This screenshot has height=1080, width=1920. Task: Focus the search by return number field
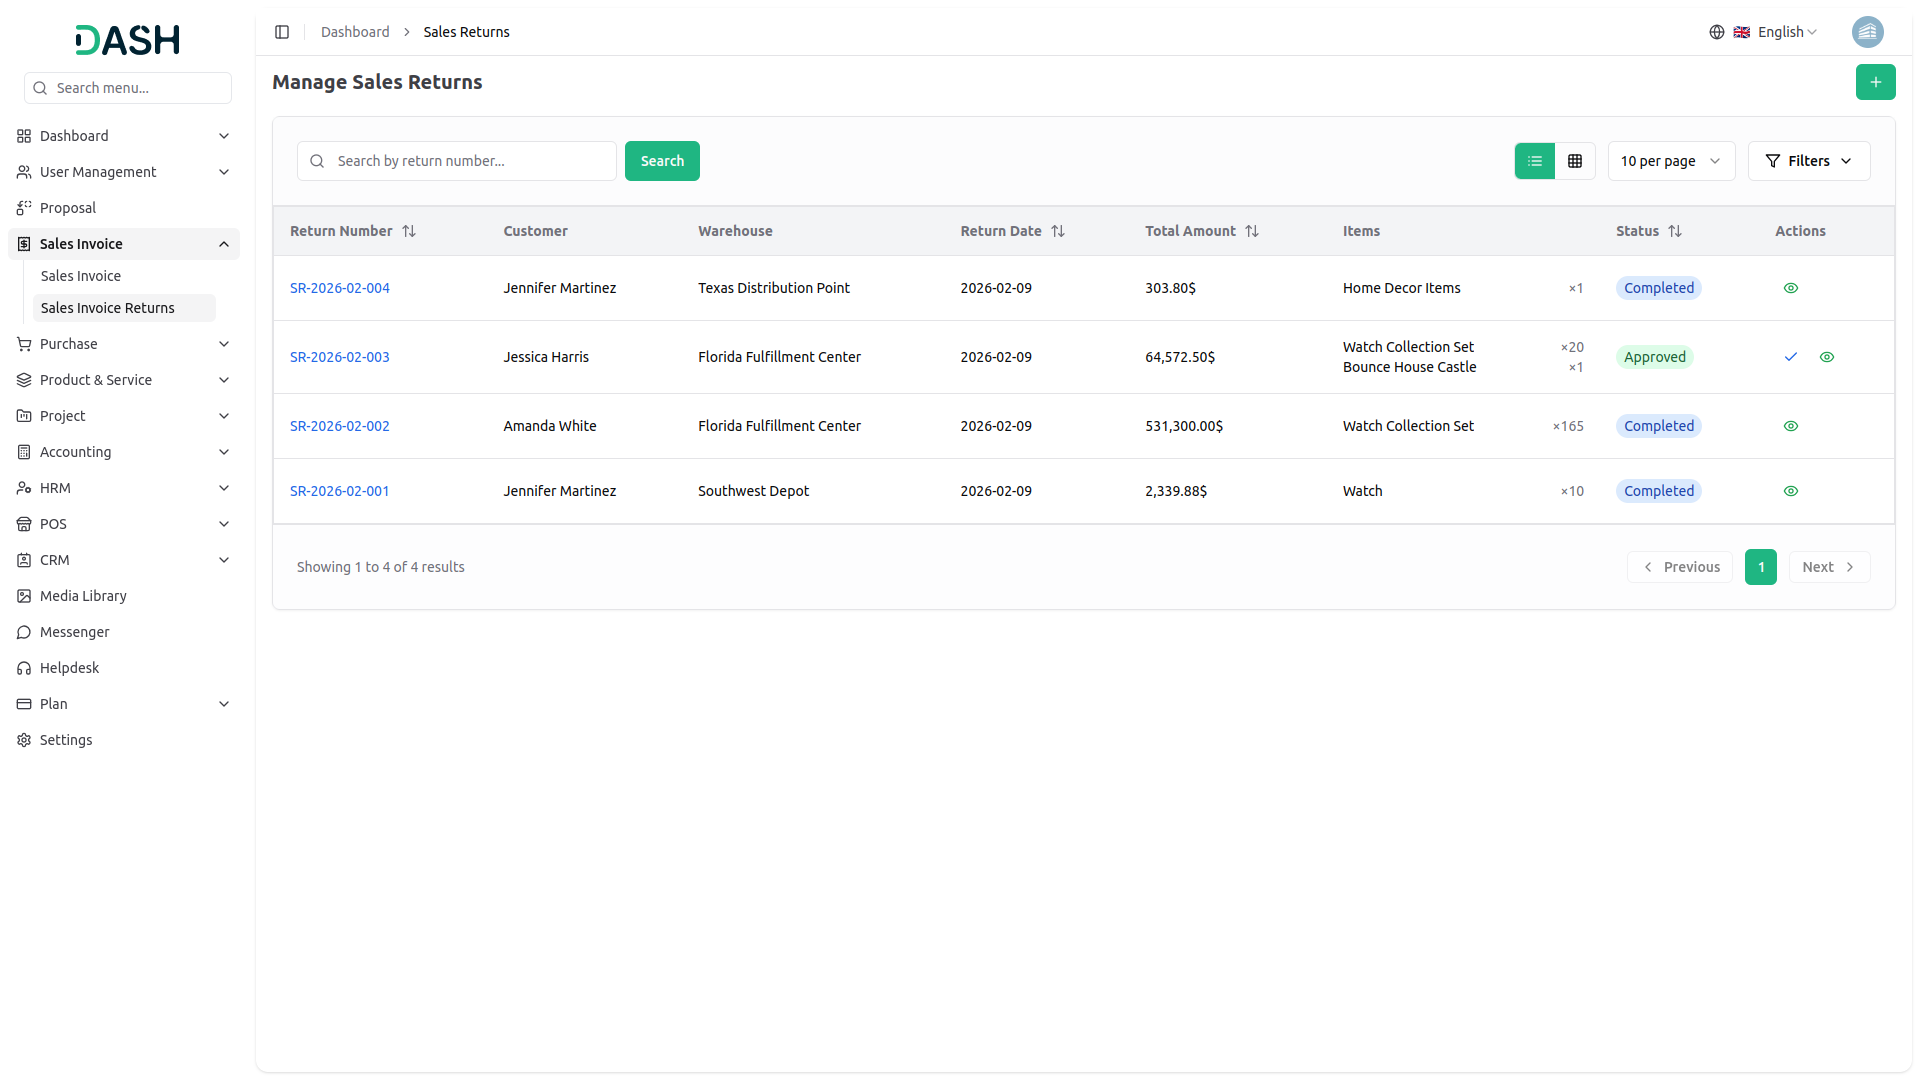[x=470, y=161]
